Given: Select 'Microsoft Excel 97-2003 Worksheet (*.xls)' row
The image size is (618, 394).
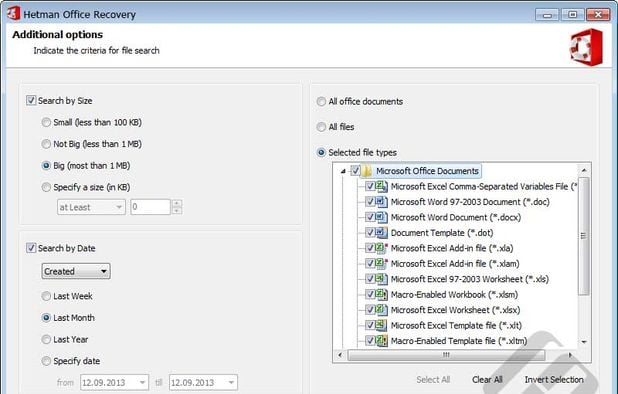Looking at the screenshot, I should coord(470,279).
